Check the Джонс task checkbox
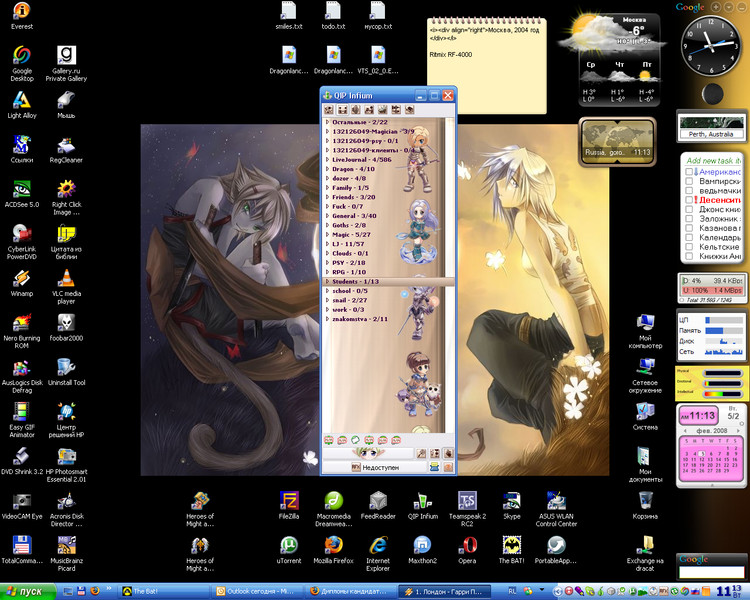Screen dimensions: 750x600 coord(689,209)
